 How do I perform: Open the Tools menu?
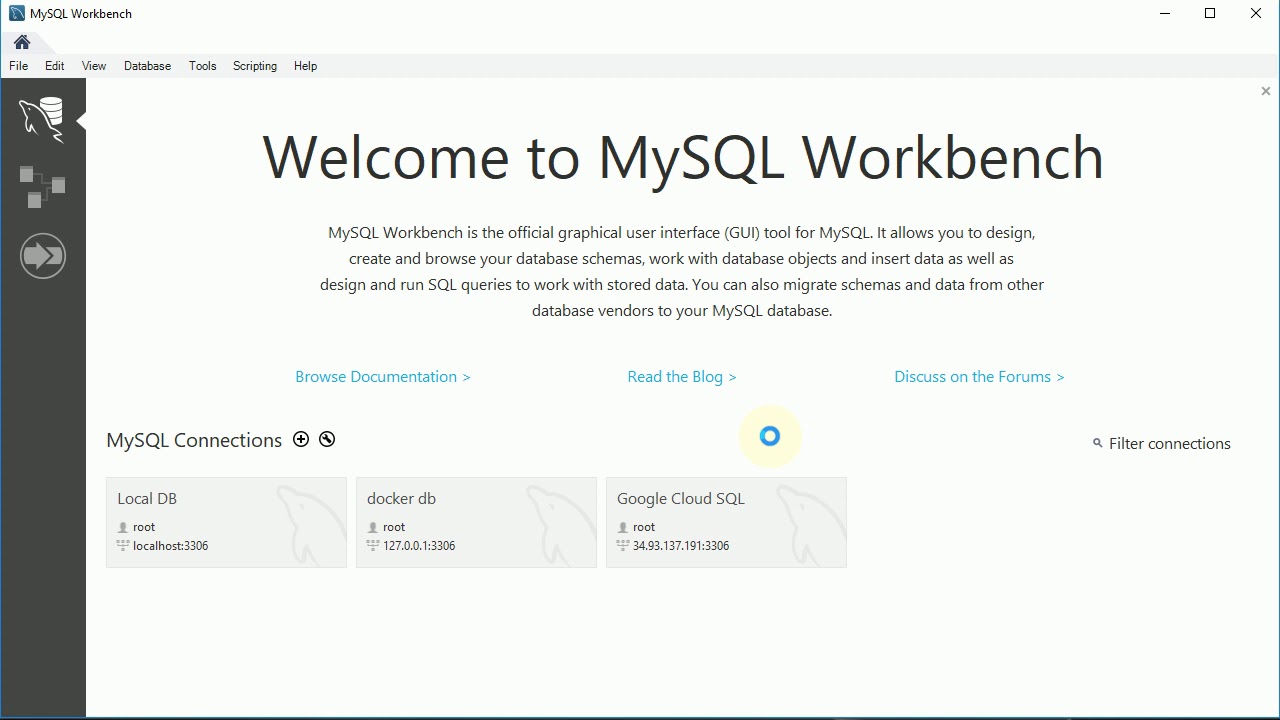coord(202,66)
